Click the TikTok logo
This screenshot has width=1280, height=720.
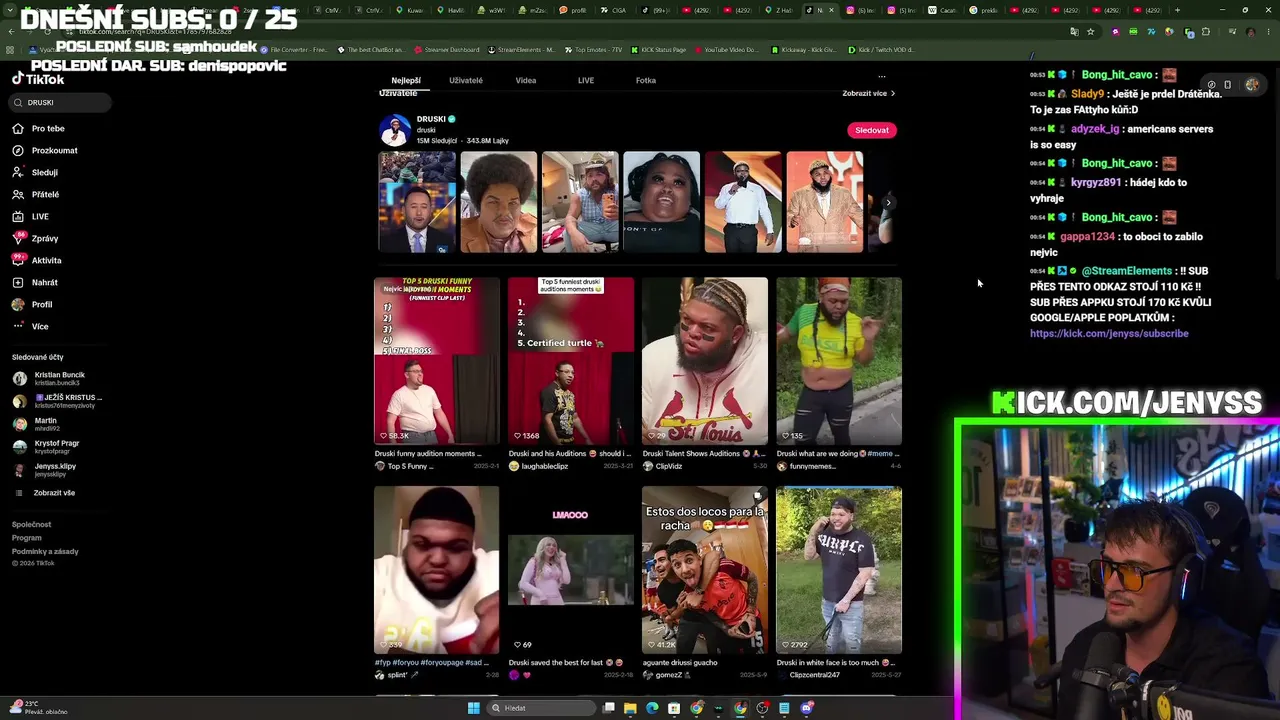[38, 79]
